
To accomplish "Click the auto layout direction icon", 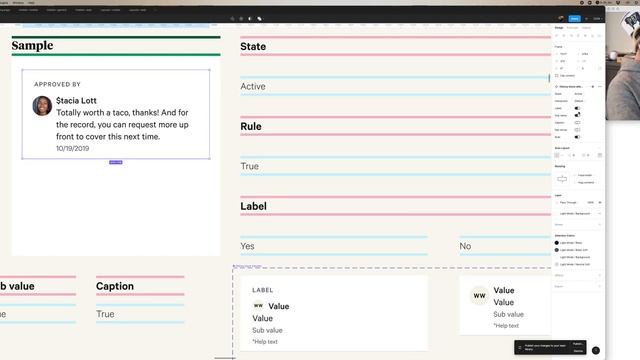I will pos(557,156).
